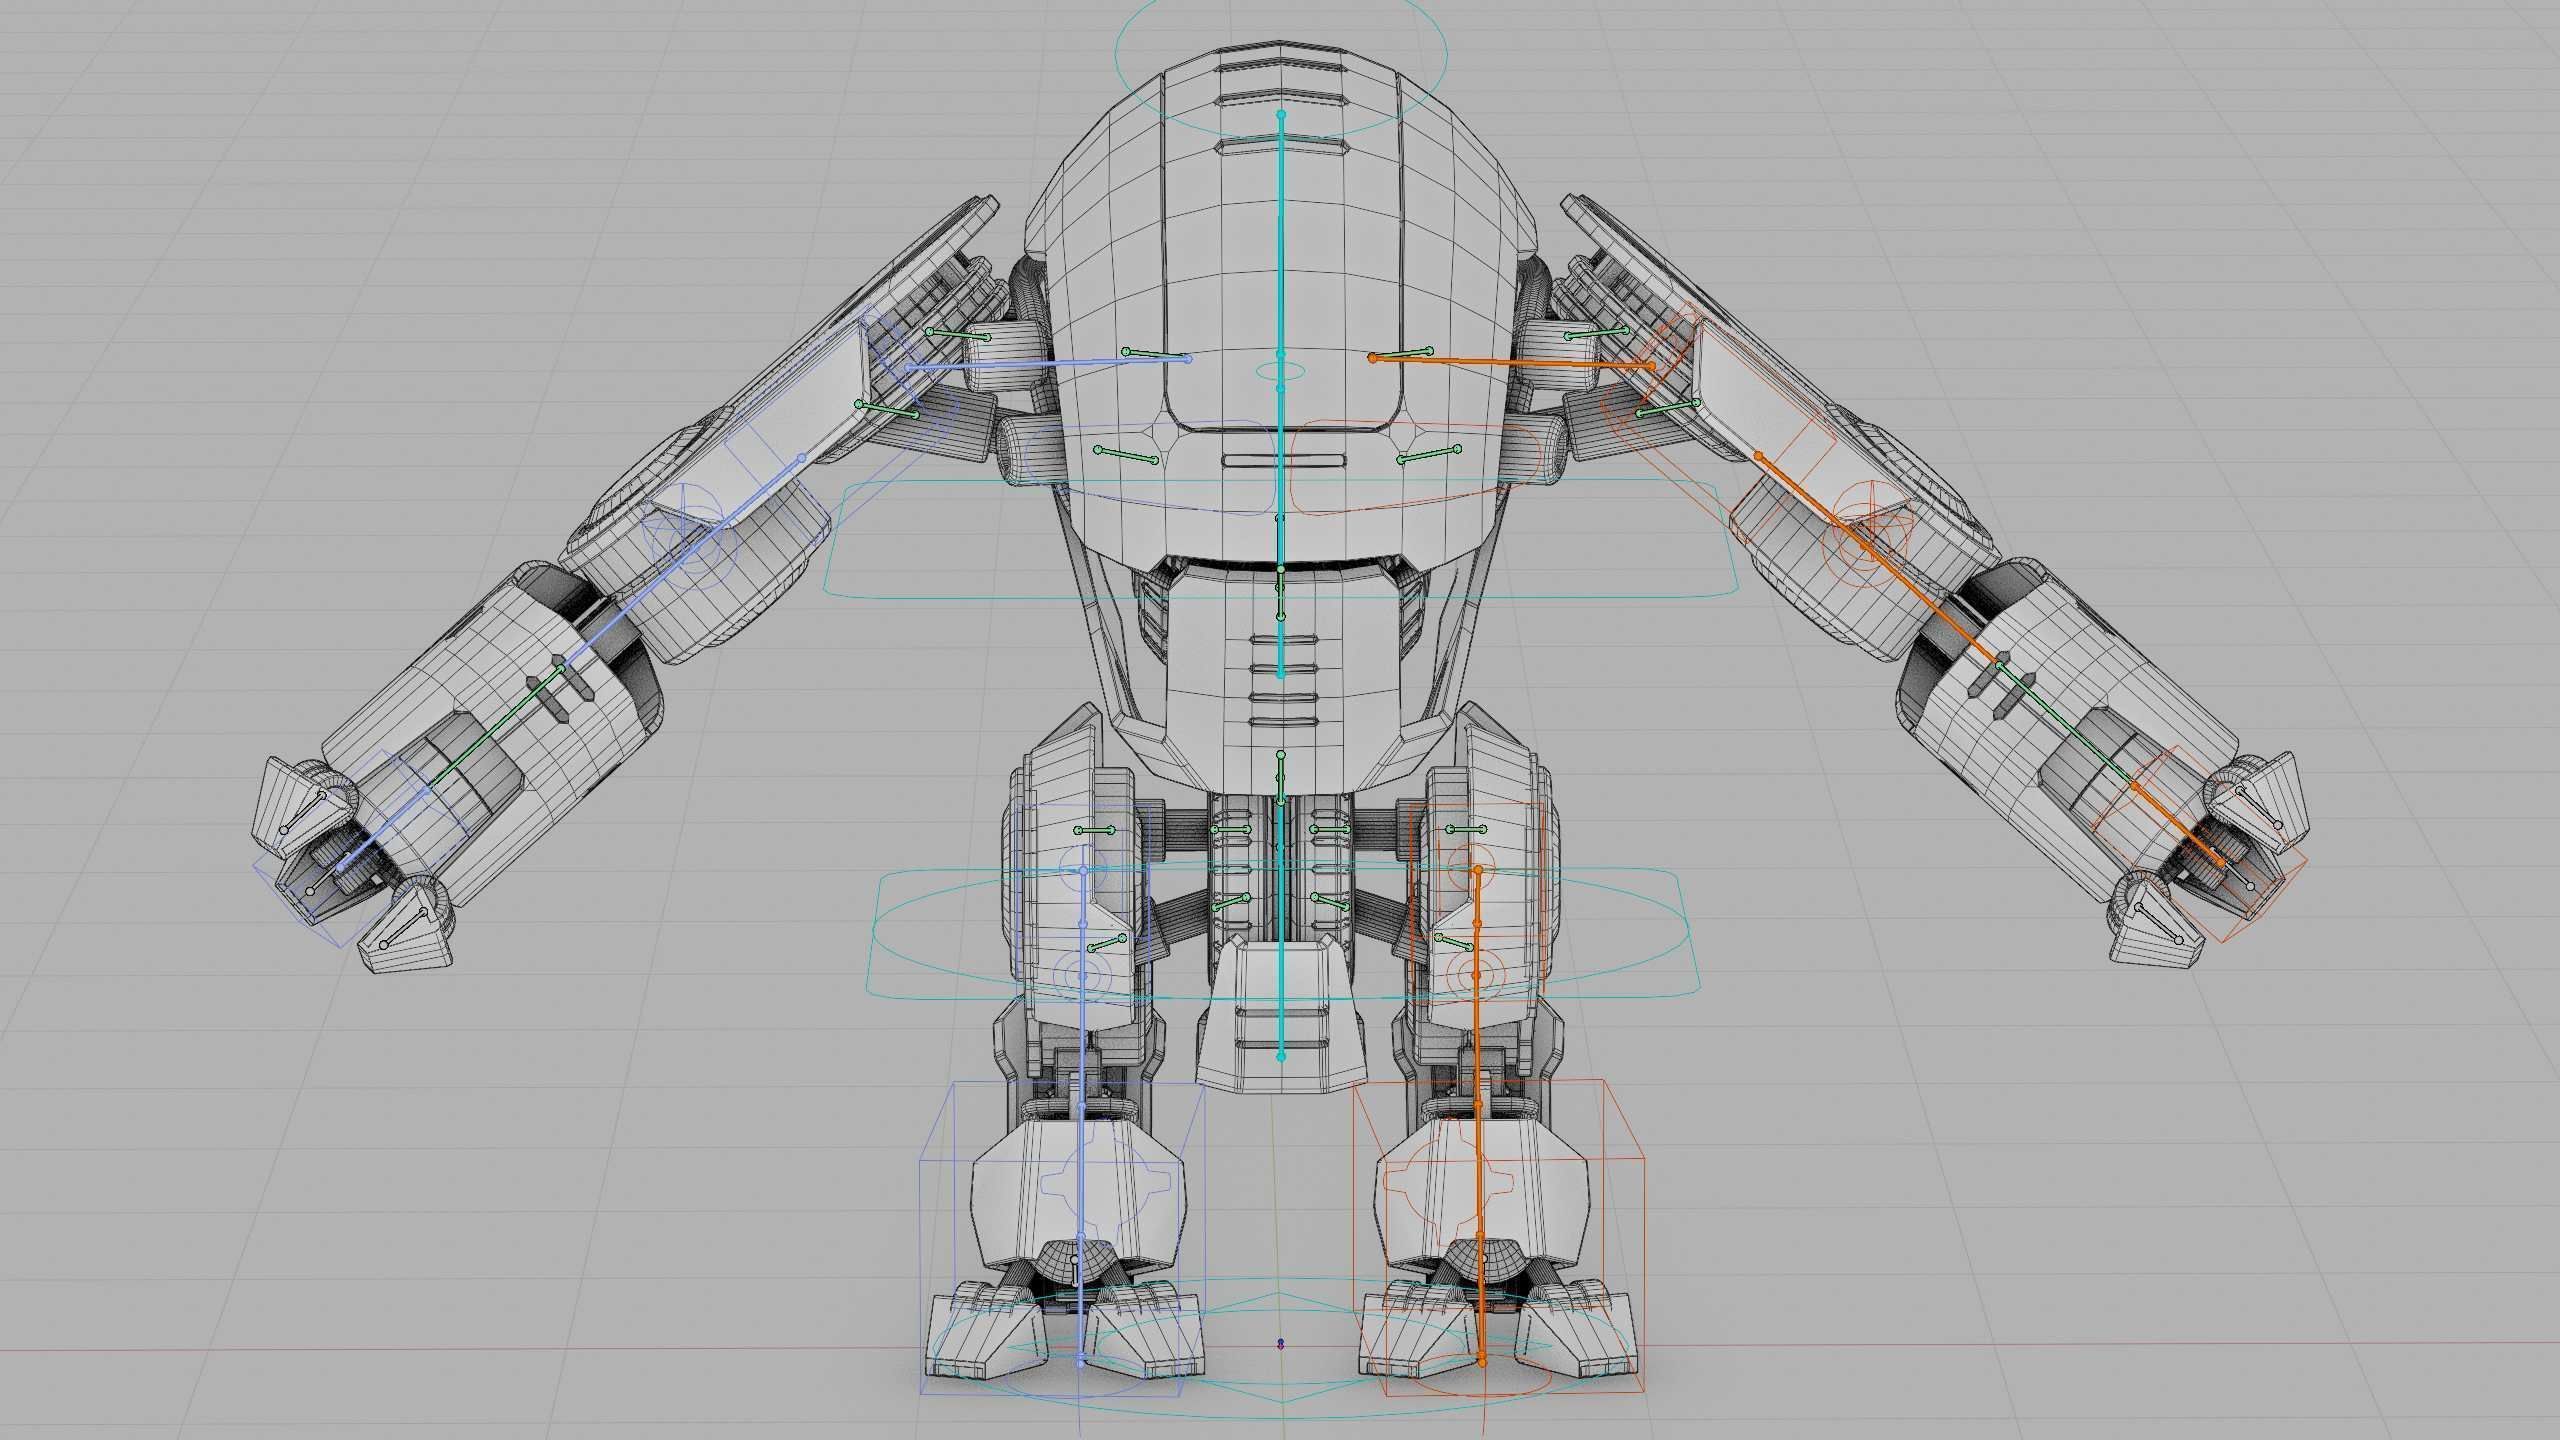The image size is (2560, 1440).
Task: Select the orange leg bone
Action: (1480, 1116)
